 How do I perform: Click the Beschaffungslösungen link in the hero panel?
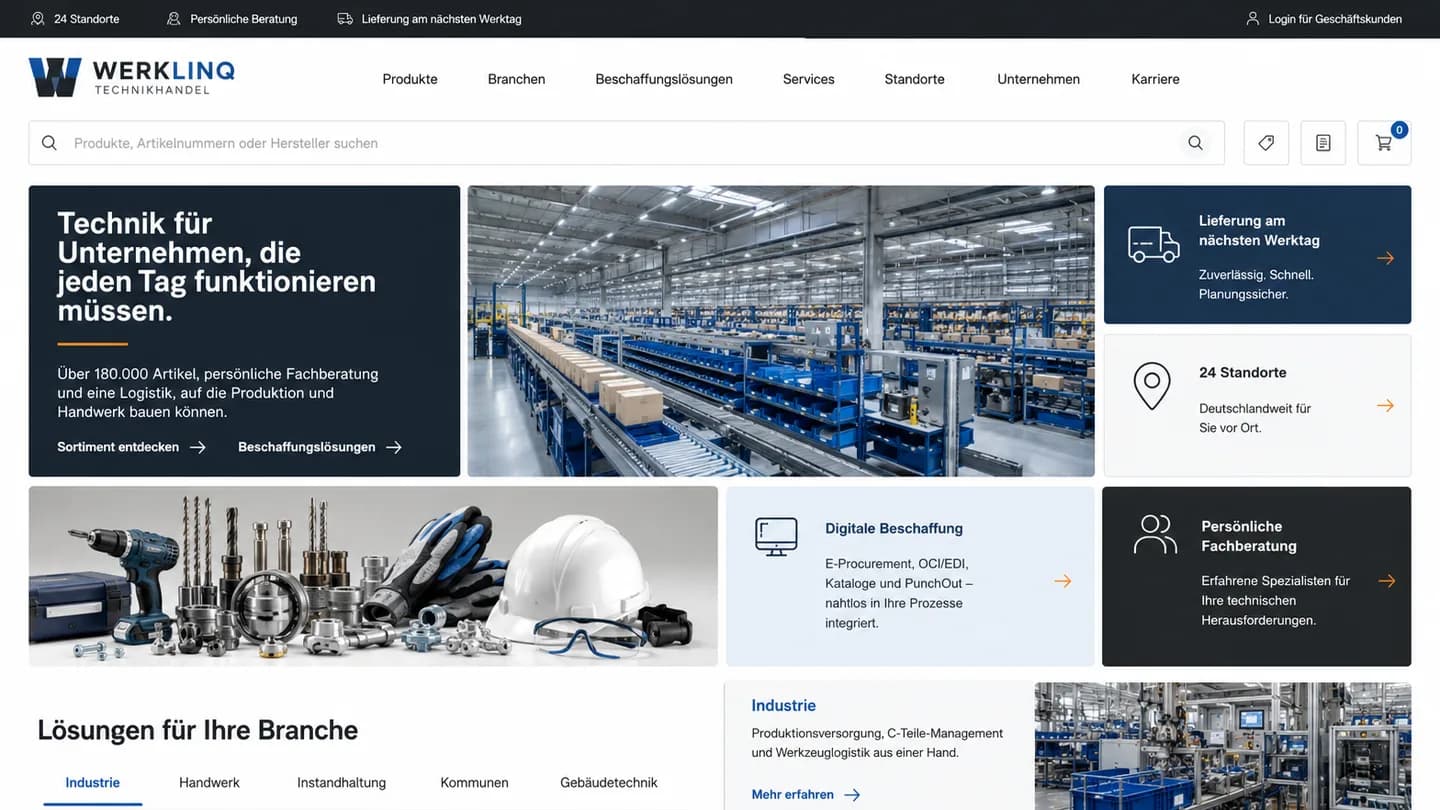click(x=320, y=447)
